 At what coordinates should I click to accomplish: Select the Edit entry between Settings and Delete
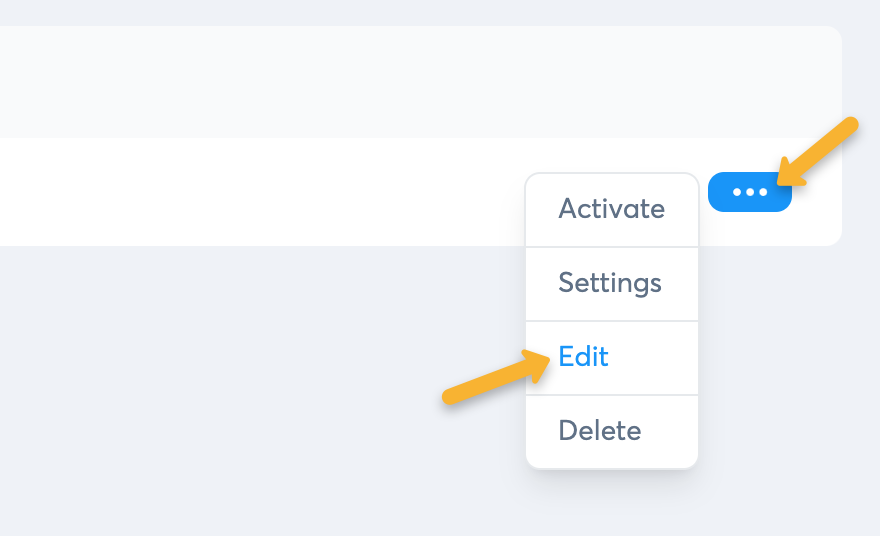tap(584, 357)
